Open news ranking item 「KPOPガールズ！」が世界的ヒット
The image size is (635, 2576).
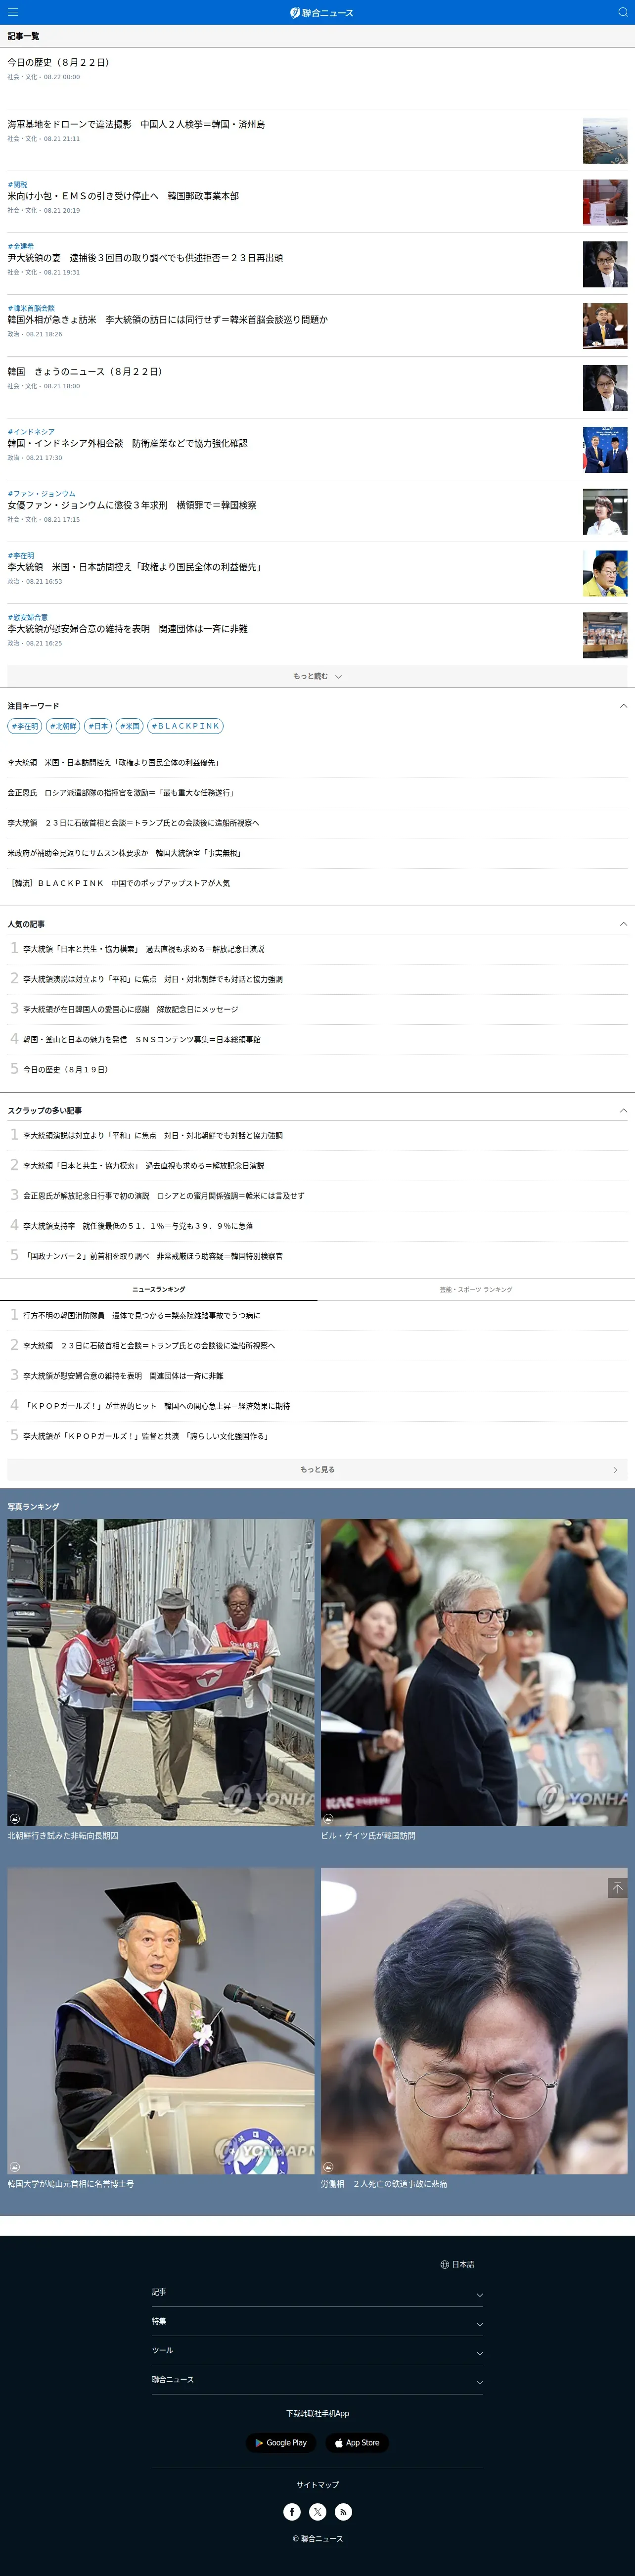[x=157, y=1405]
